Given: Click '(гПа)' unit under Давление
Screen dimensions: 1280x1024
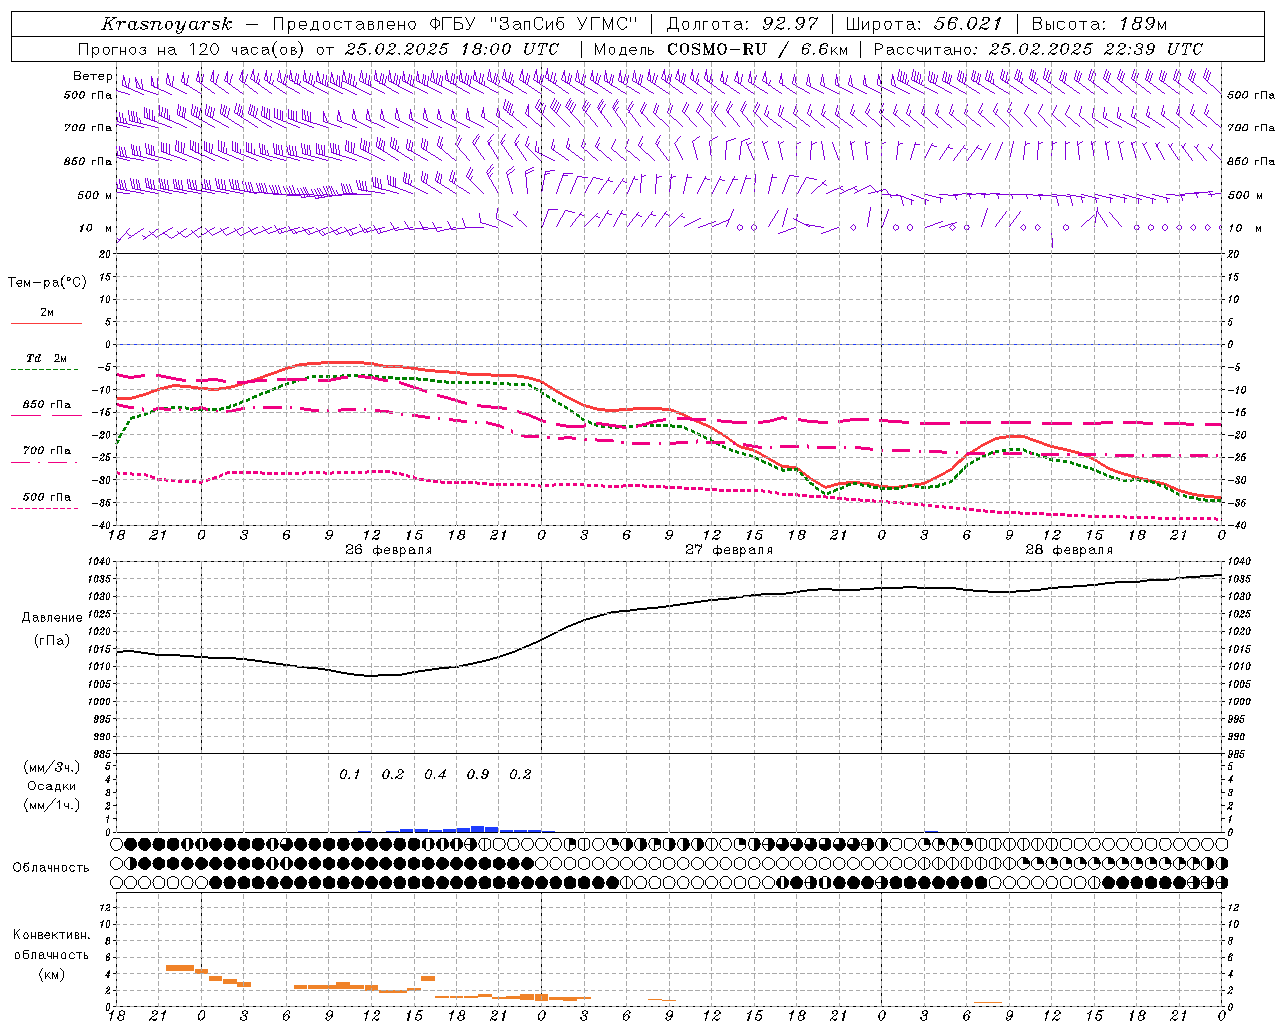Looking at the screenshot, I should coord(52,640).
